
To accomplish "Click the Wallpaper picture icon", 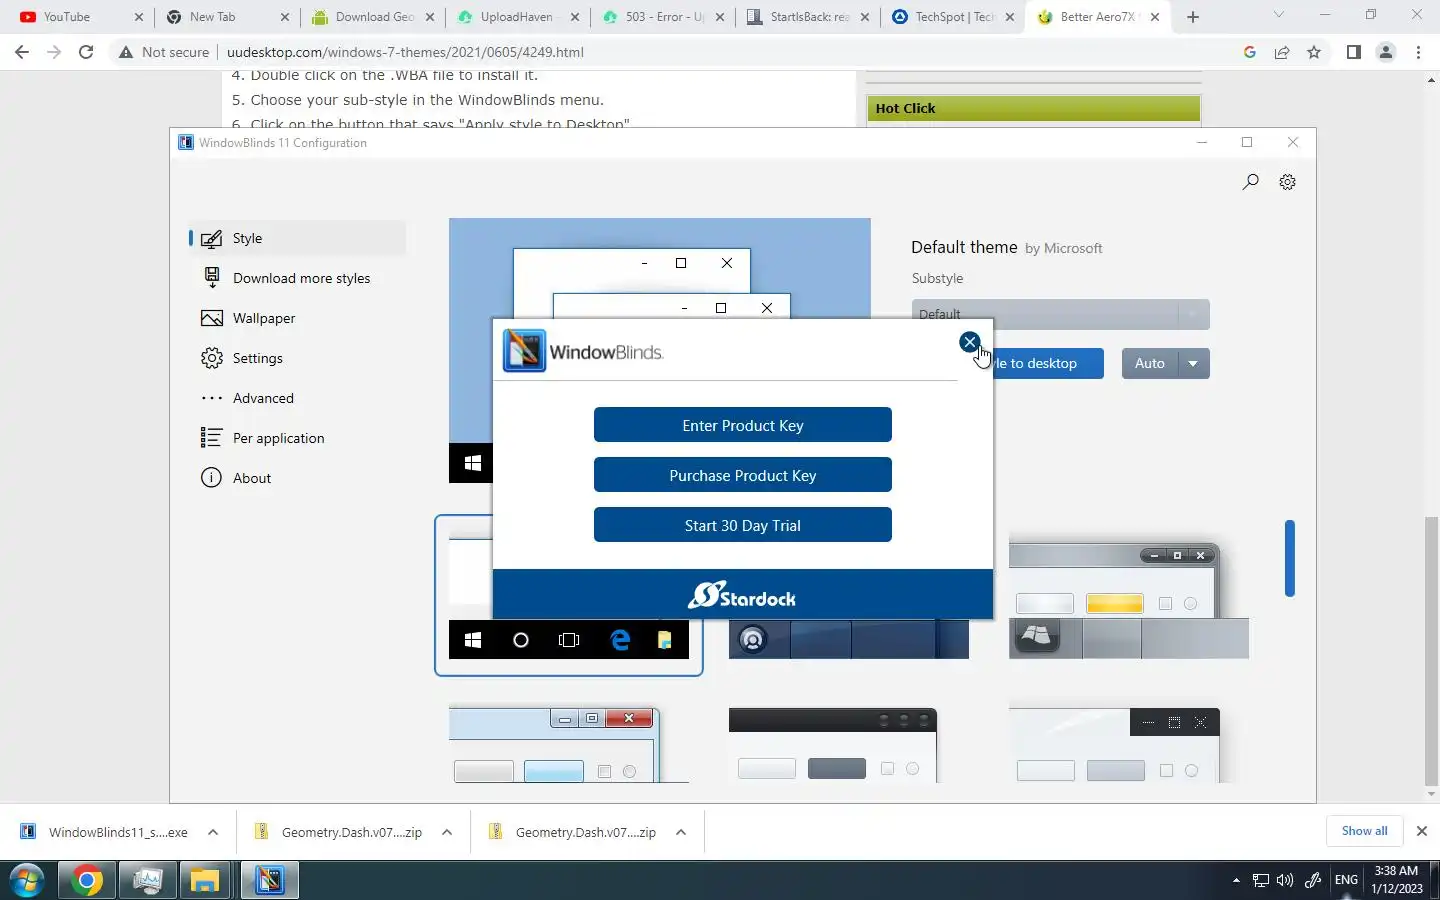I will pyautogui.click(x=211, y=318).
